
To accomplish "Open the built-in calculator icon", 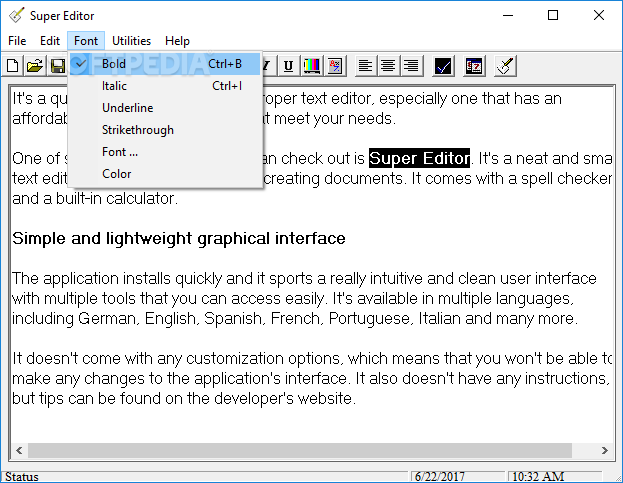I will pyautogui.click(x=474, y=66).
